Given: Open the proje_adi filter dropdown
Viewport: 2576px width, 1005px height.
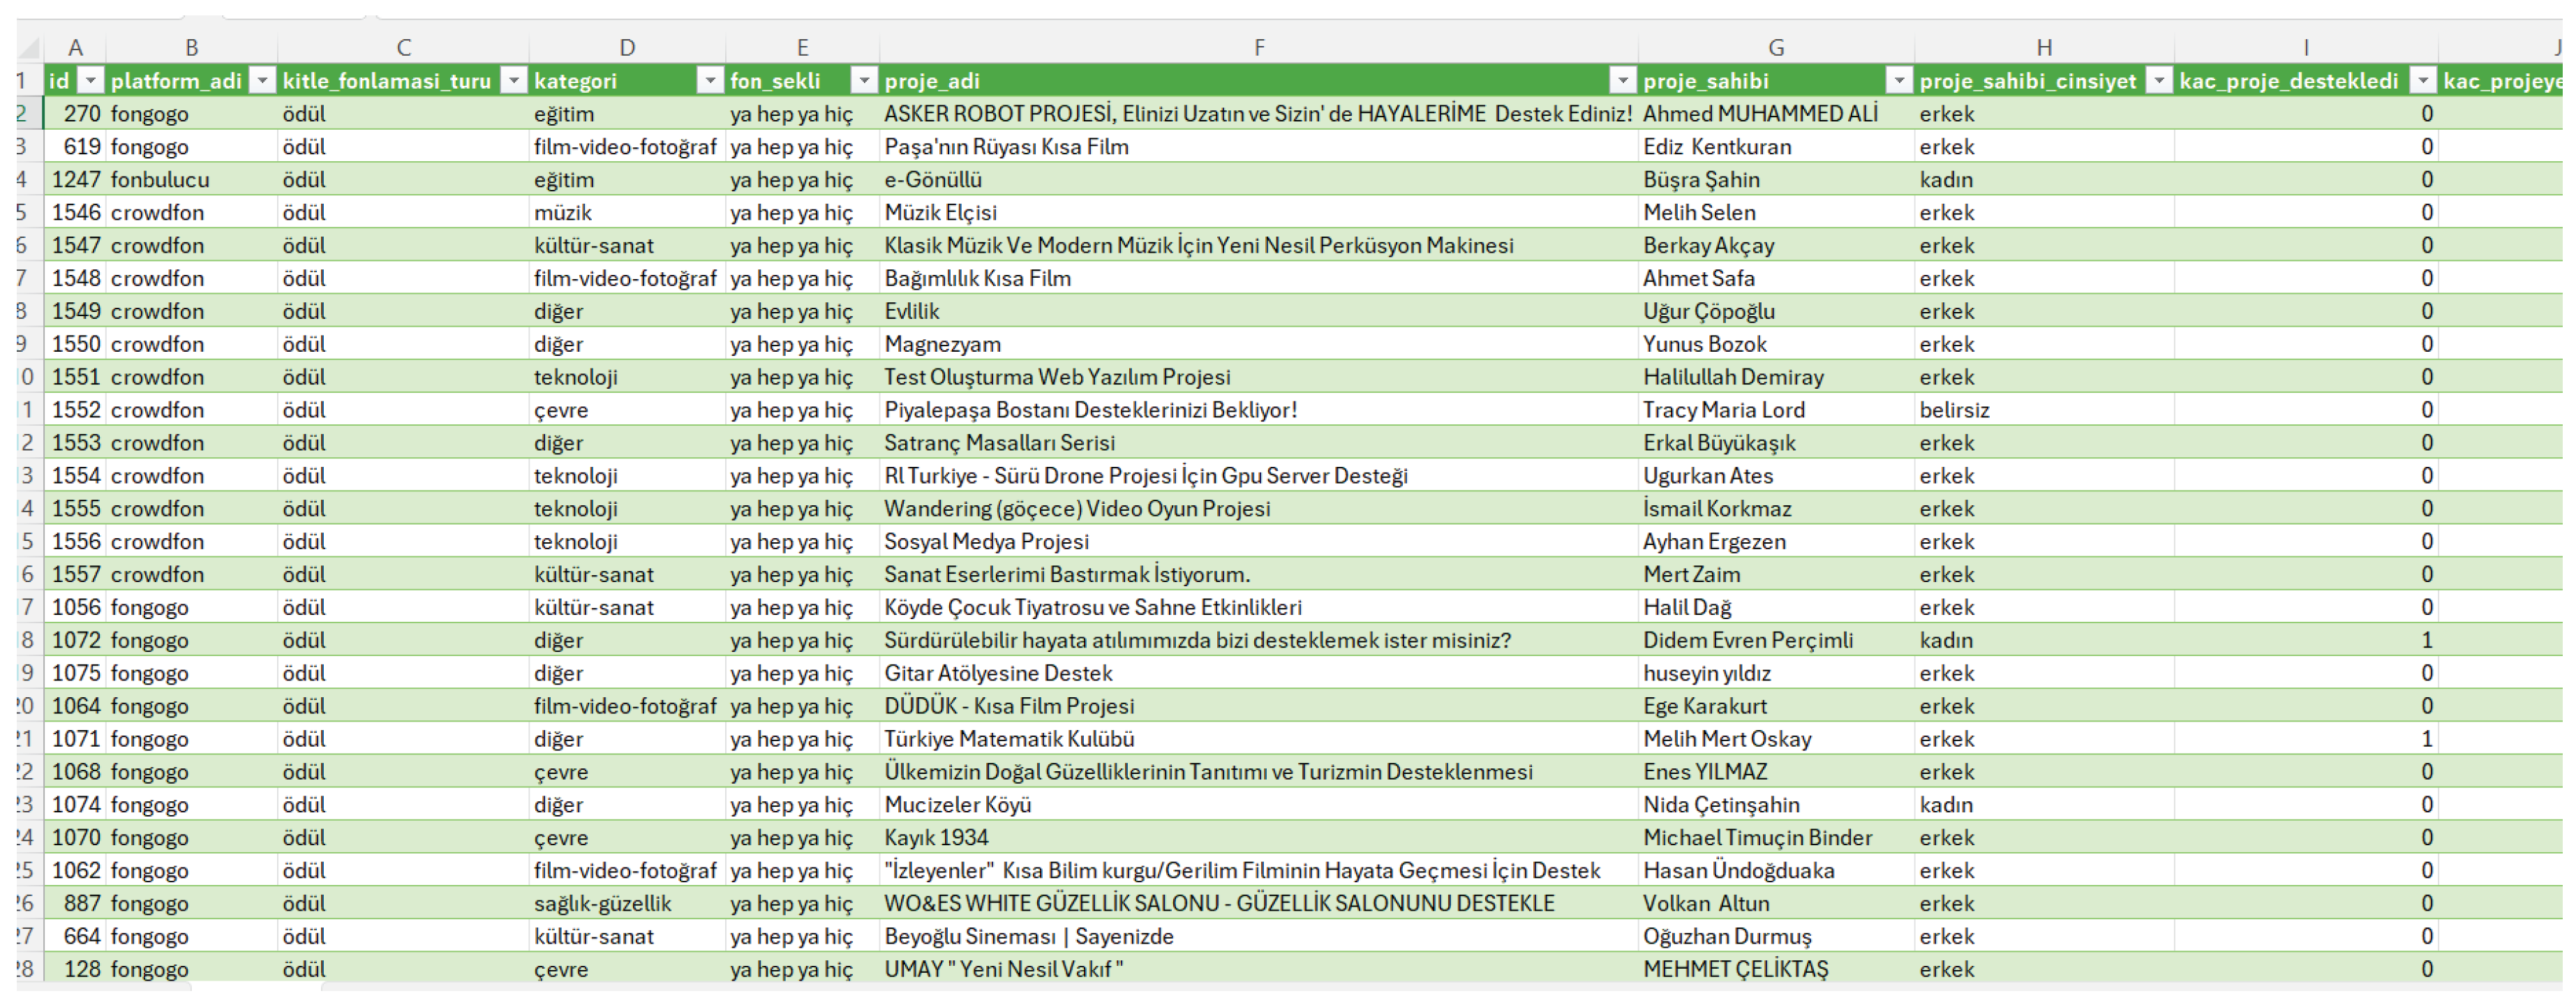Looking at the screenshot, I should point(1622,81).
